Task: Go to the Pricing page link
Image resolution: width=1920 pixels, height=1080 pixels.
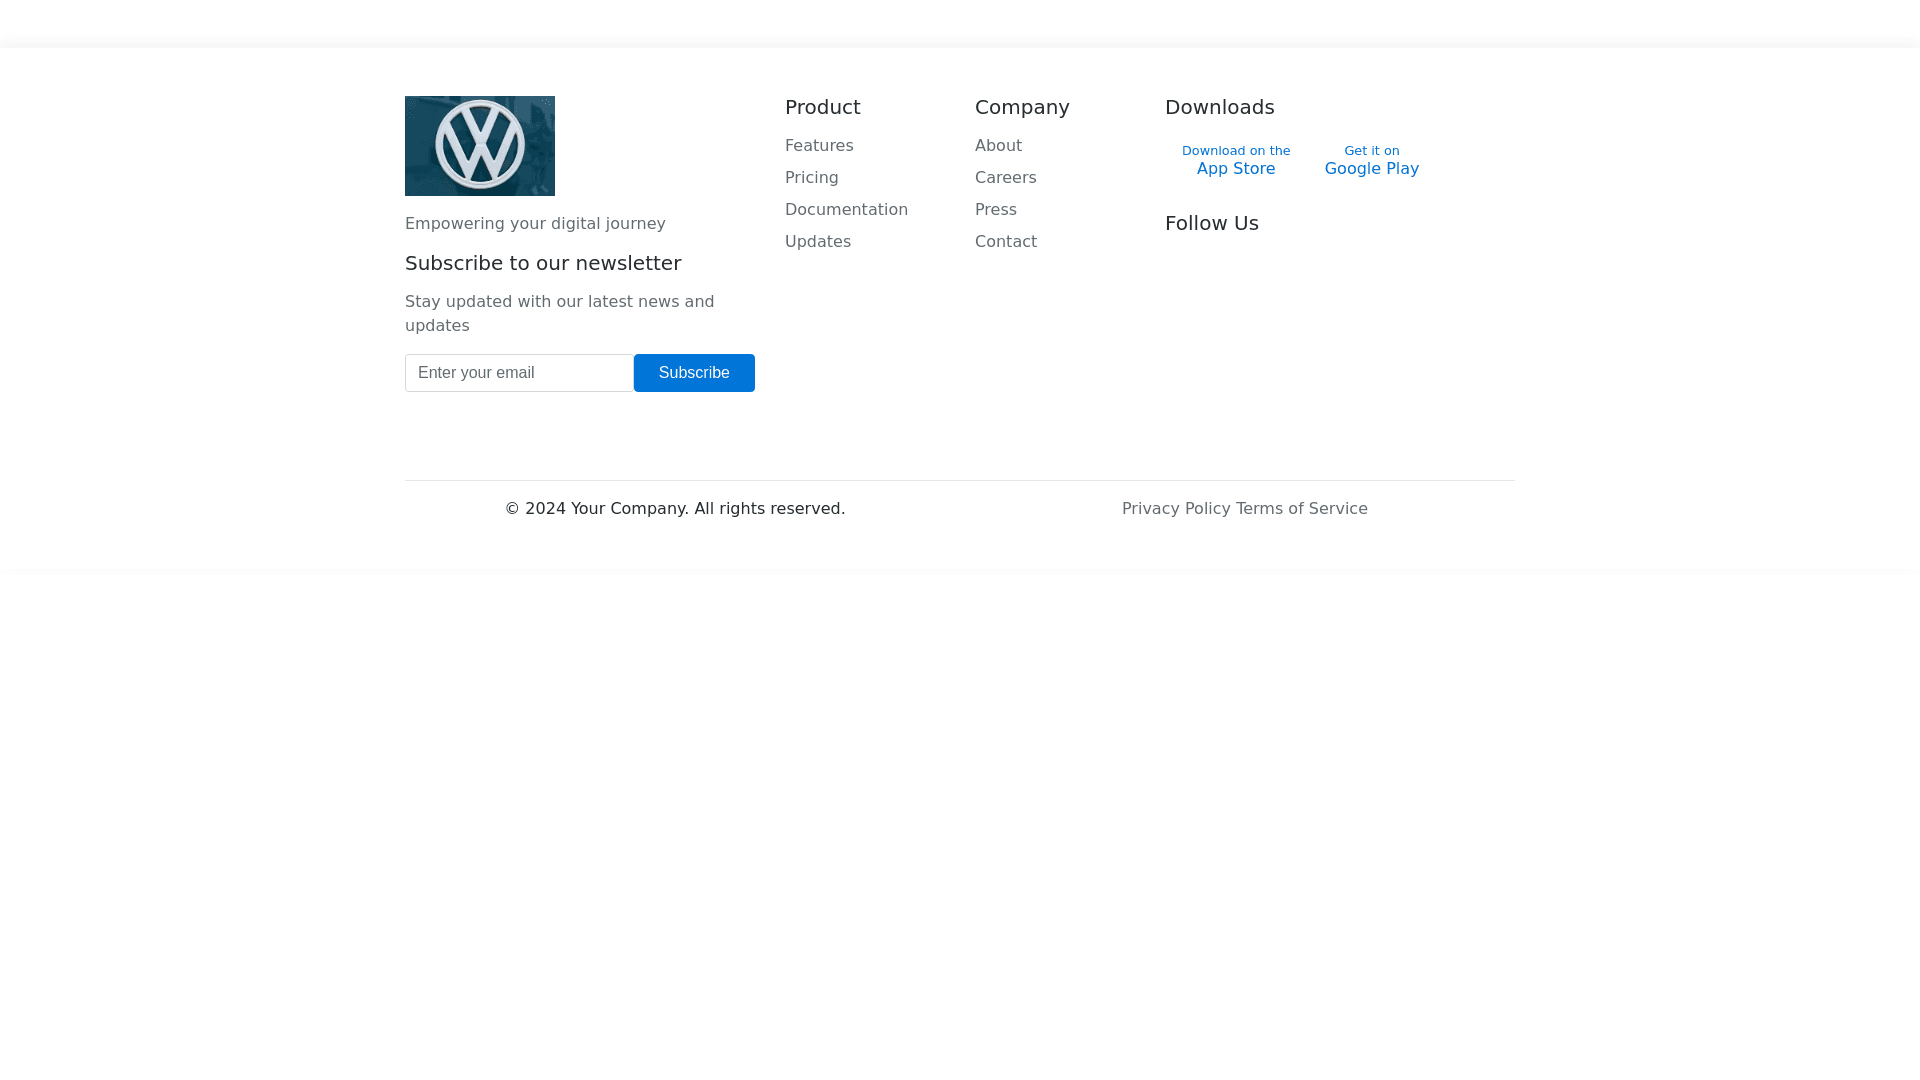Action: point(811,178)
